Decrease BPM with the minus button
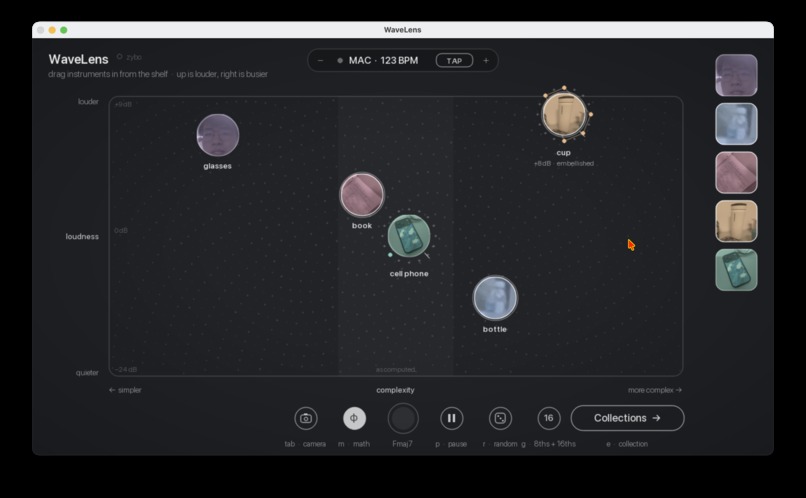This screenshot has width=806, height=498. 320,61
